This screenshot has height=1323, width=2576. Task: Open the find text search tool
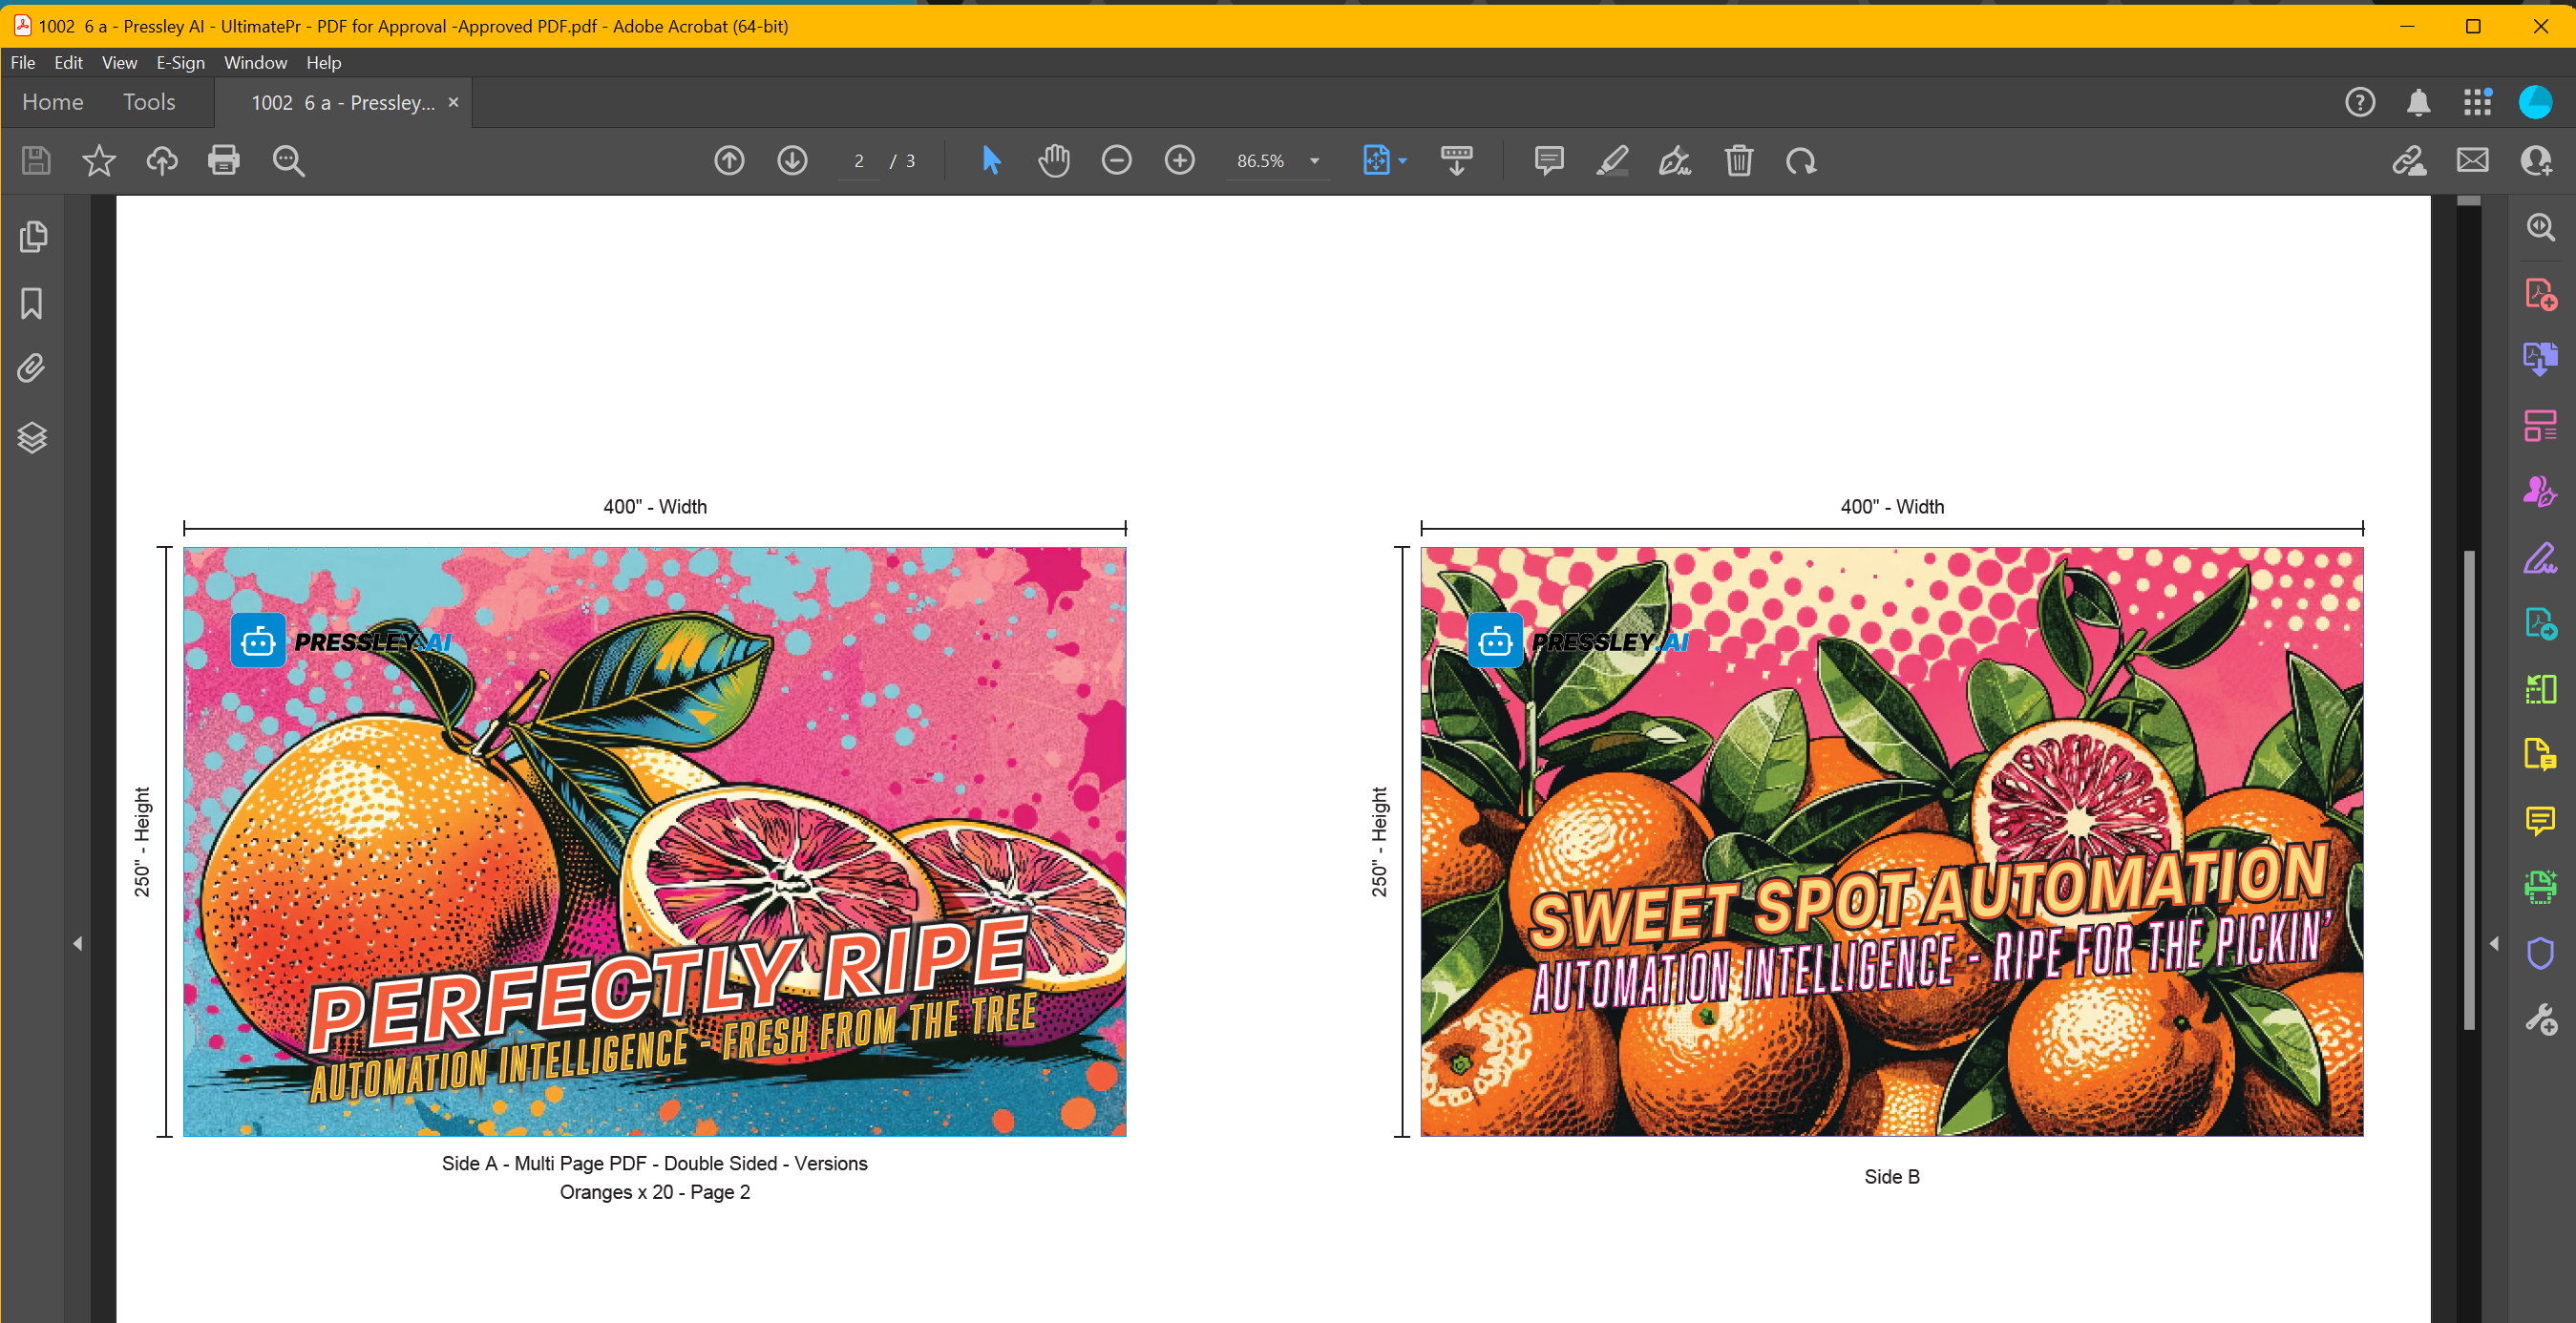click(288, 161)
